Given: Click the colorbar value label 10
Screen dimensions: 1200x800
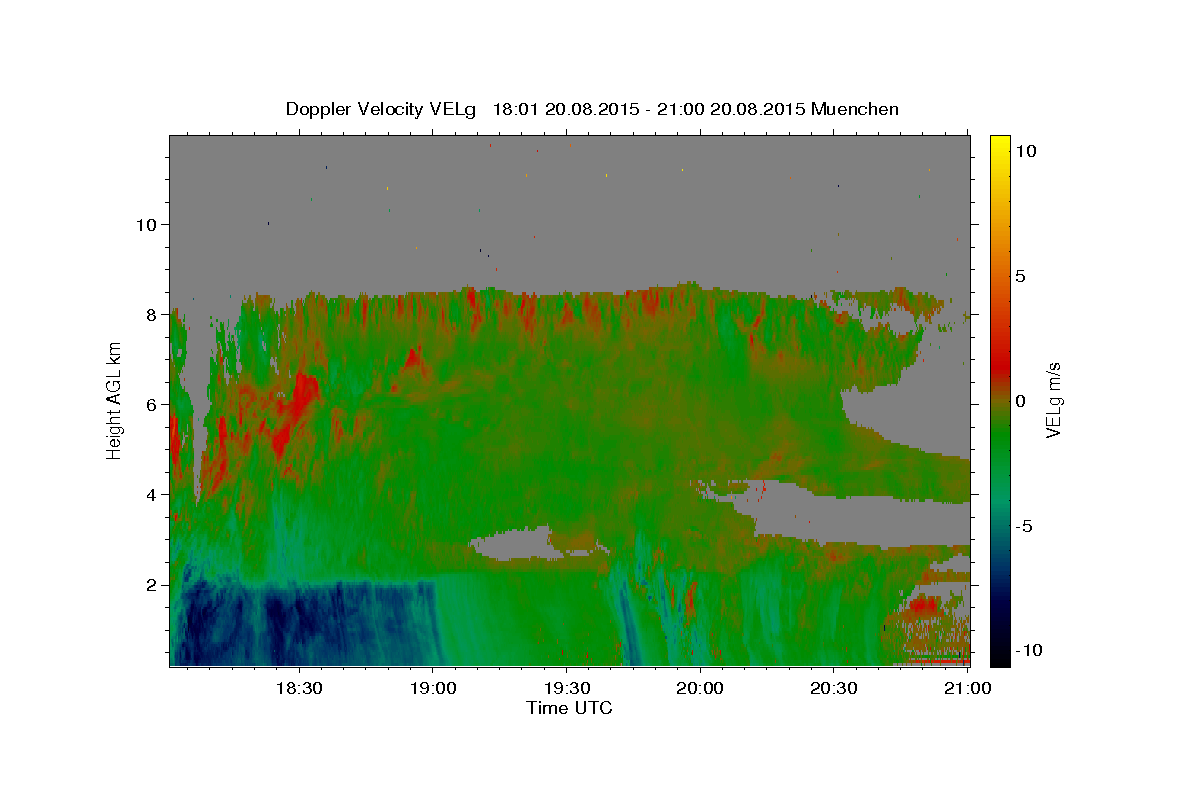Looking at the screenshot, I should pyautogui.click(x=1025, y=151).
